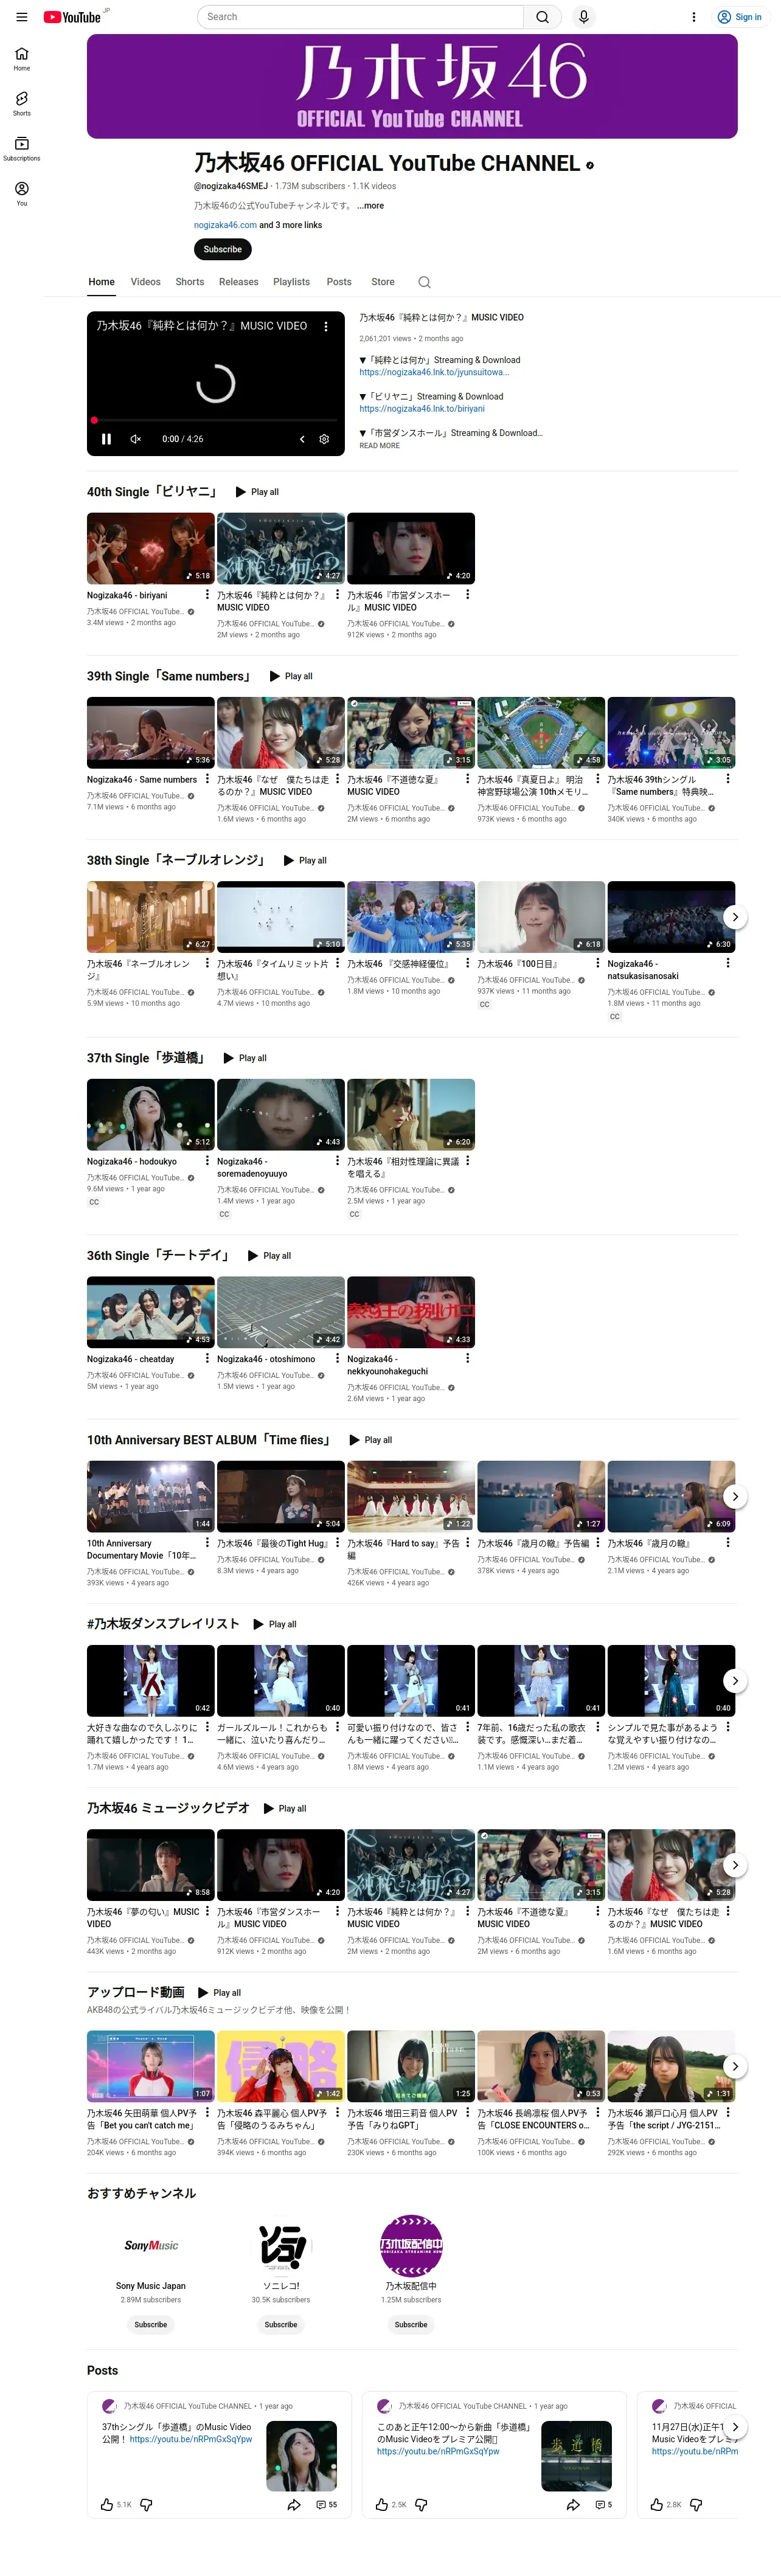781x2576 pixels.
Task: Open ソニレコ! channel avatar
Action: point(281,2245)
